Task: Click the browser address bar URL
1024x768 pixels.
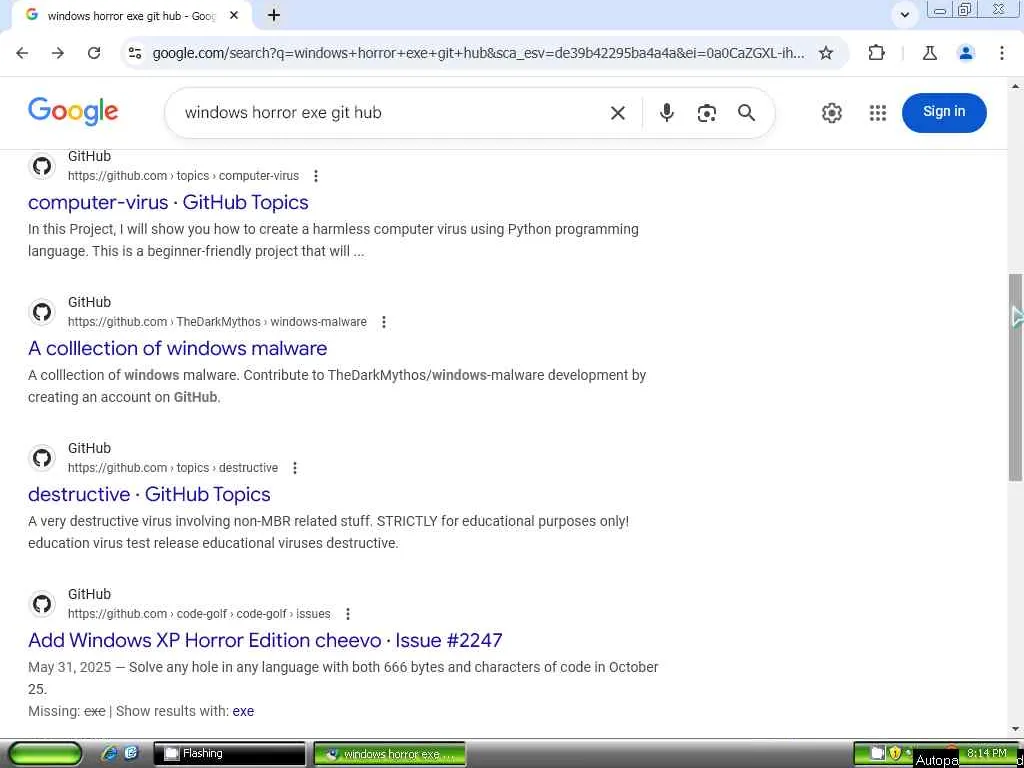Action: 478,53
